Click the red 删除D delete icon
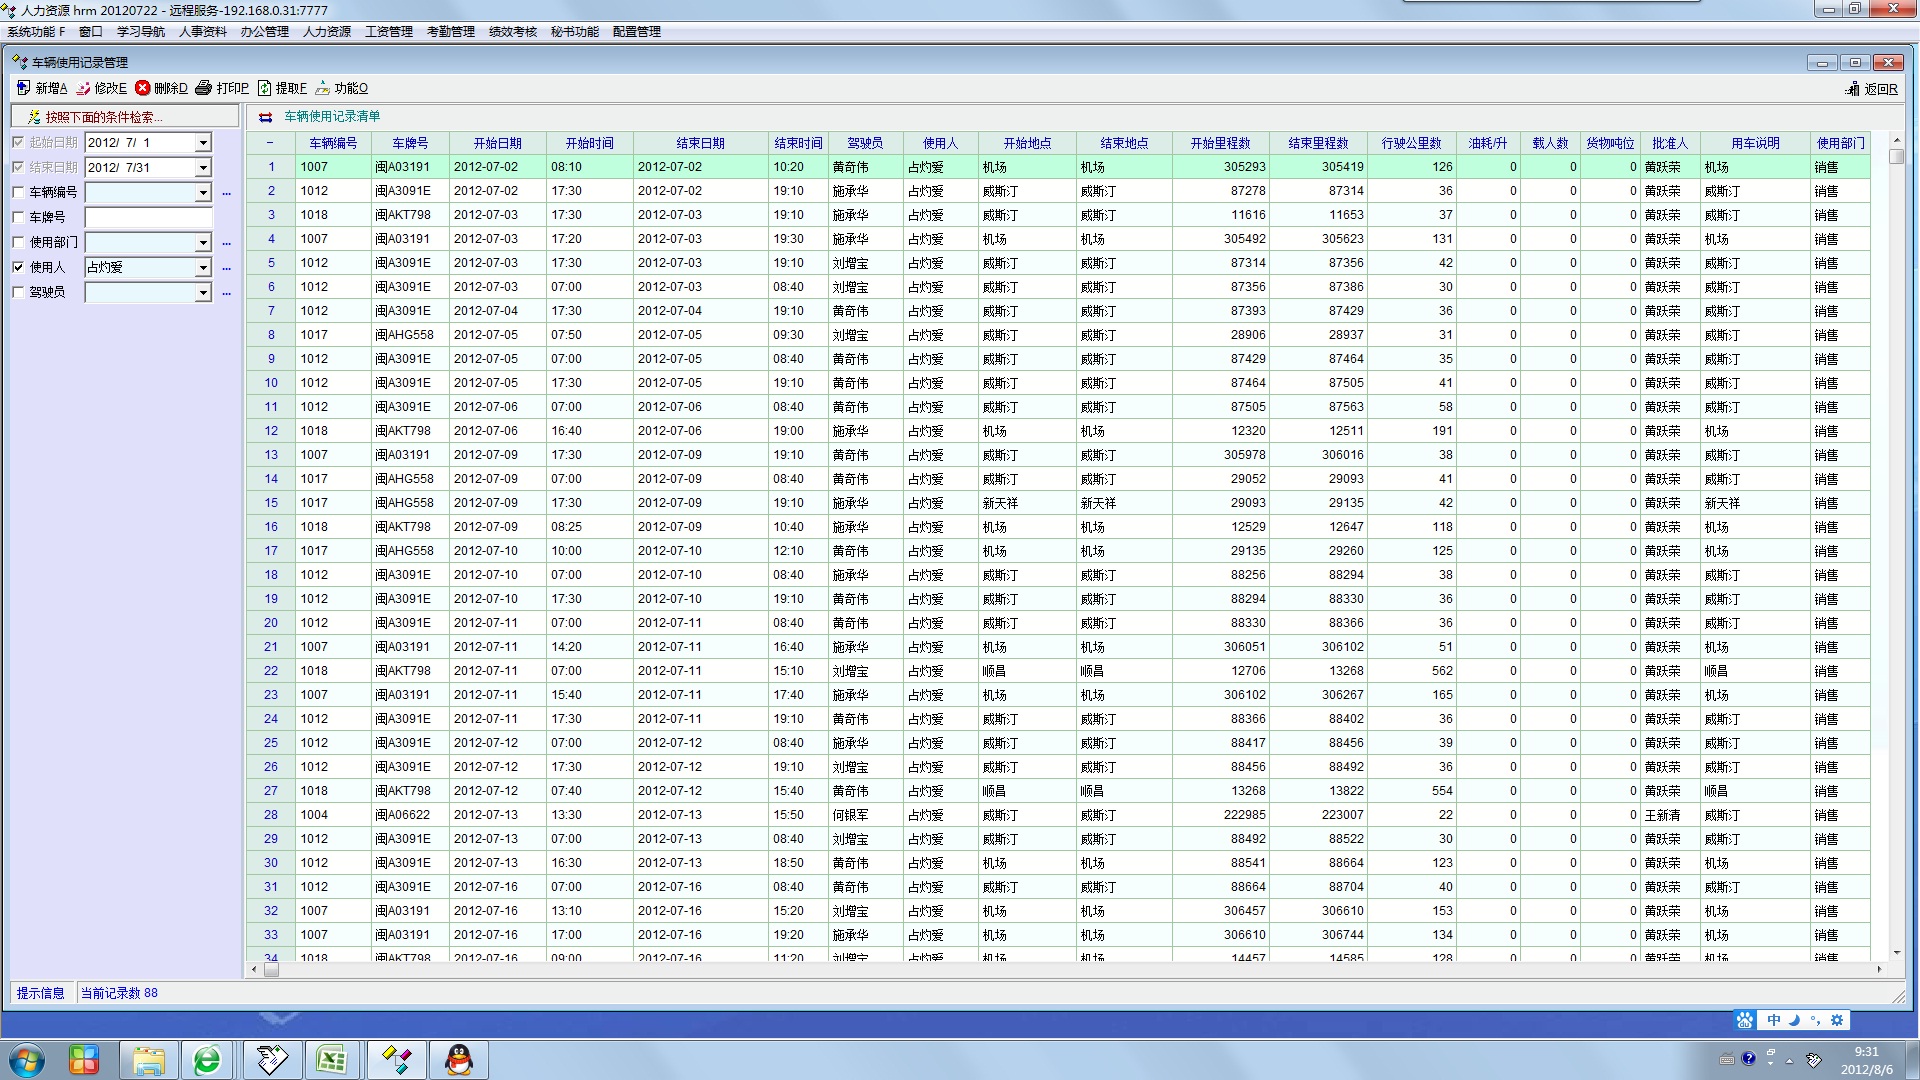This screenshot has width=1920, height=1080. coord(143,88)
